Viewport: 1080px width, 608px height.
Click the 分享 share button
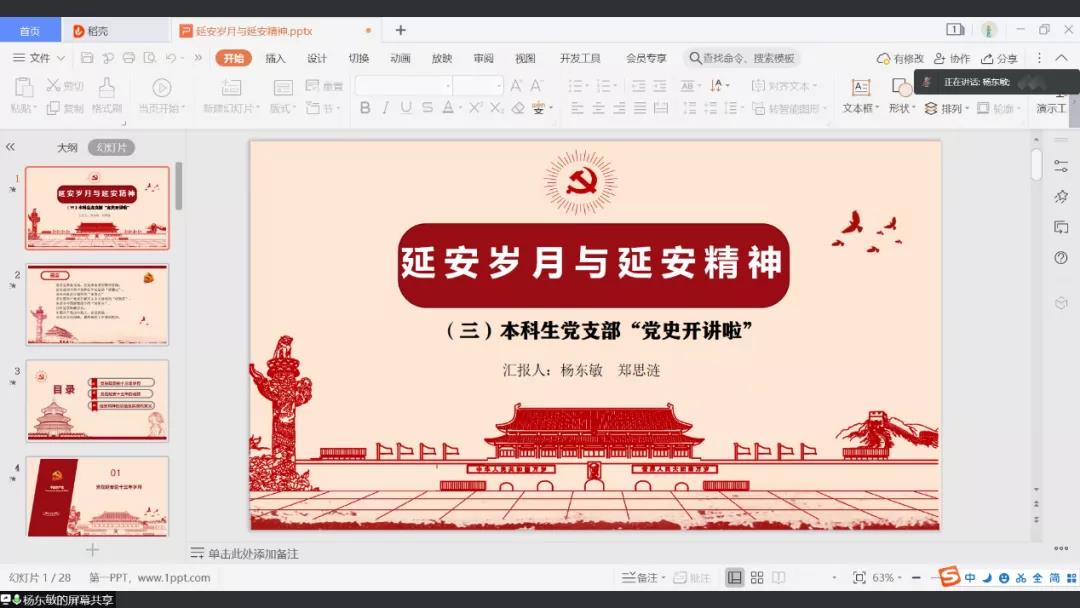coord(999,59)
